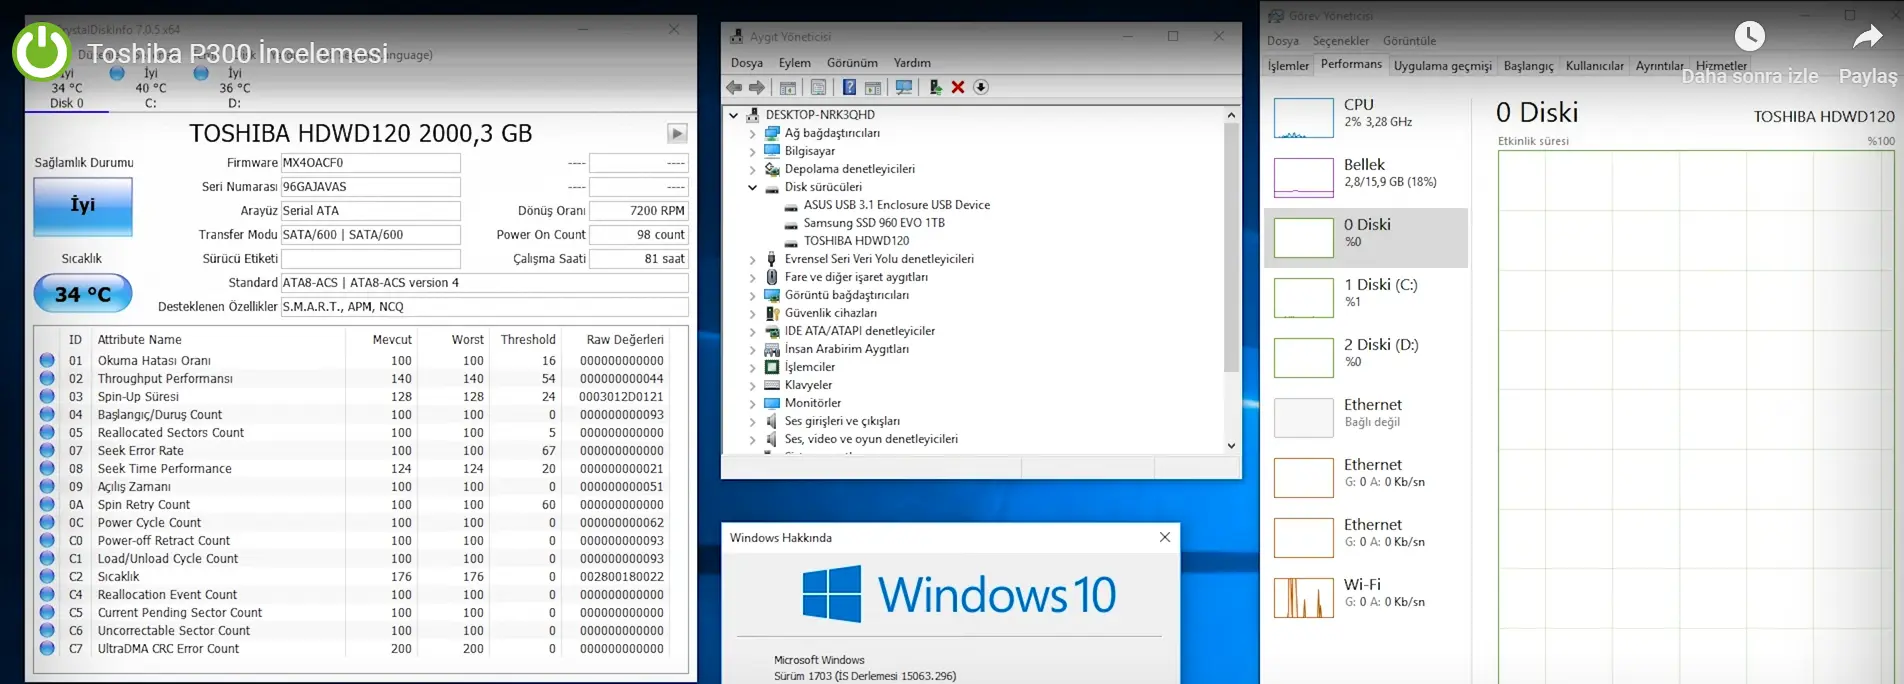This screenshot has height=684, width=1904.
Task: Click the İyi health status button
Action: (83, 206)
